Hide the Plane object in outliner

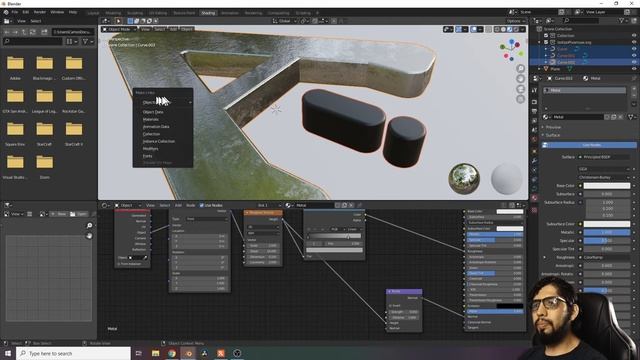click(634, 69)
